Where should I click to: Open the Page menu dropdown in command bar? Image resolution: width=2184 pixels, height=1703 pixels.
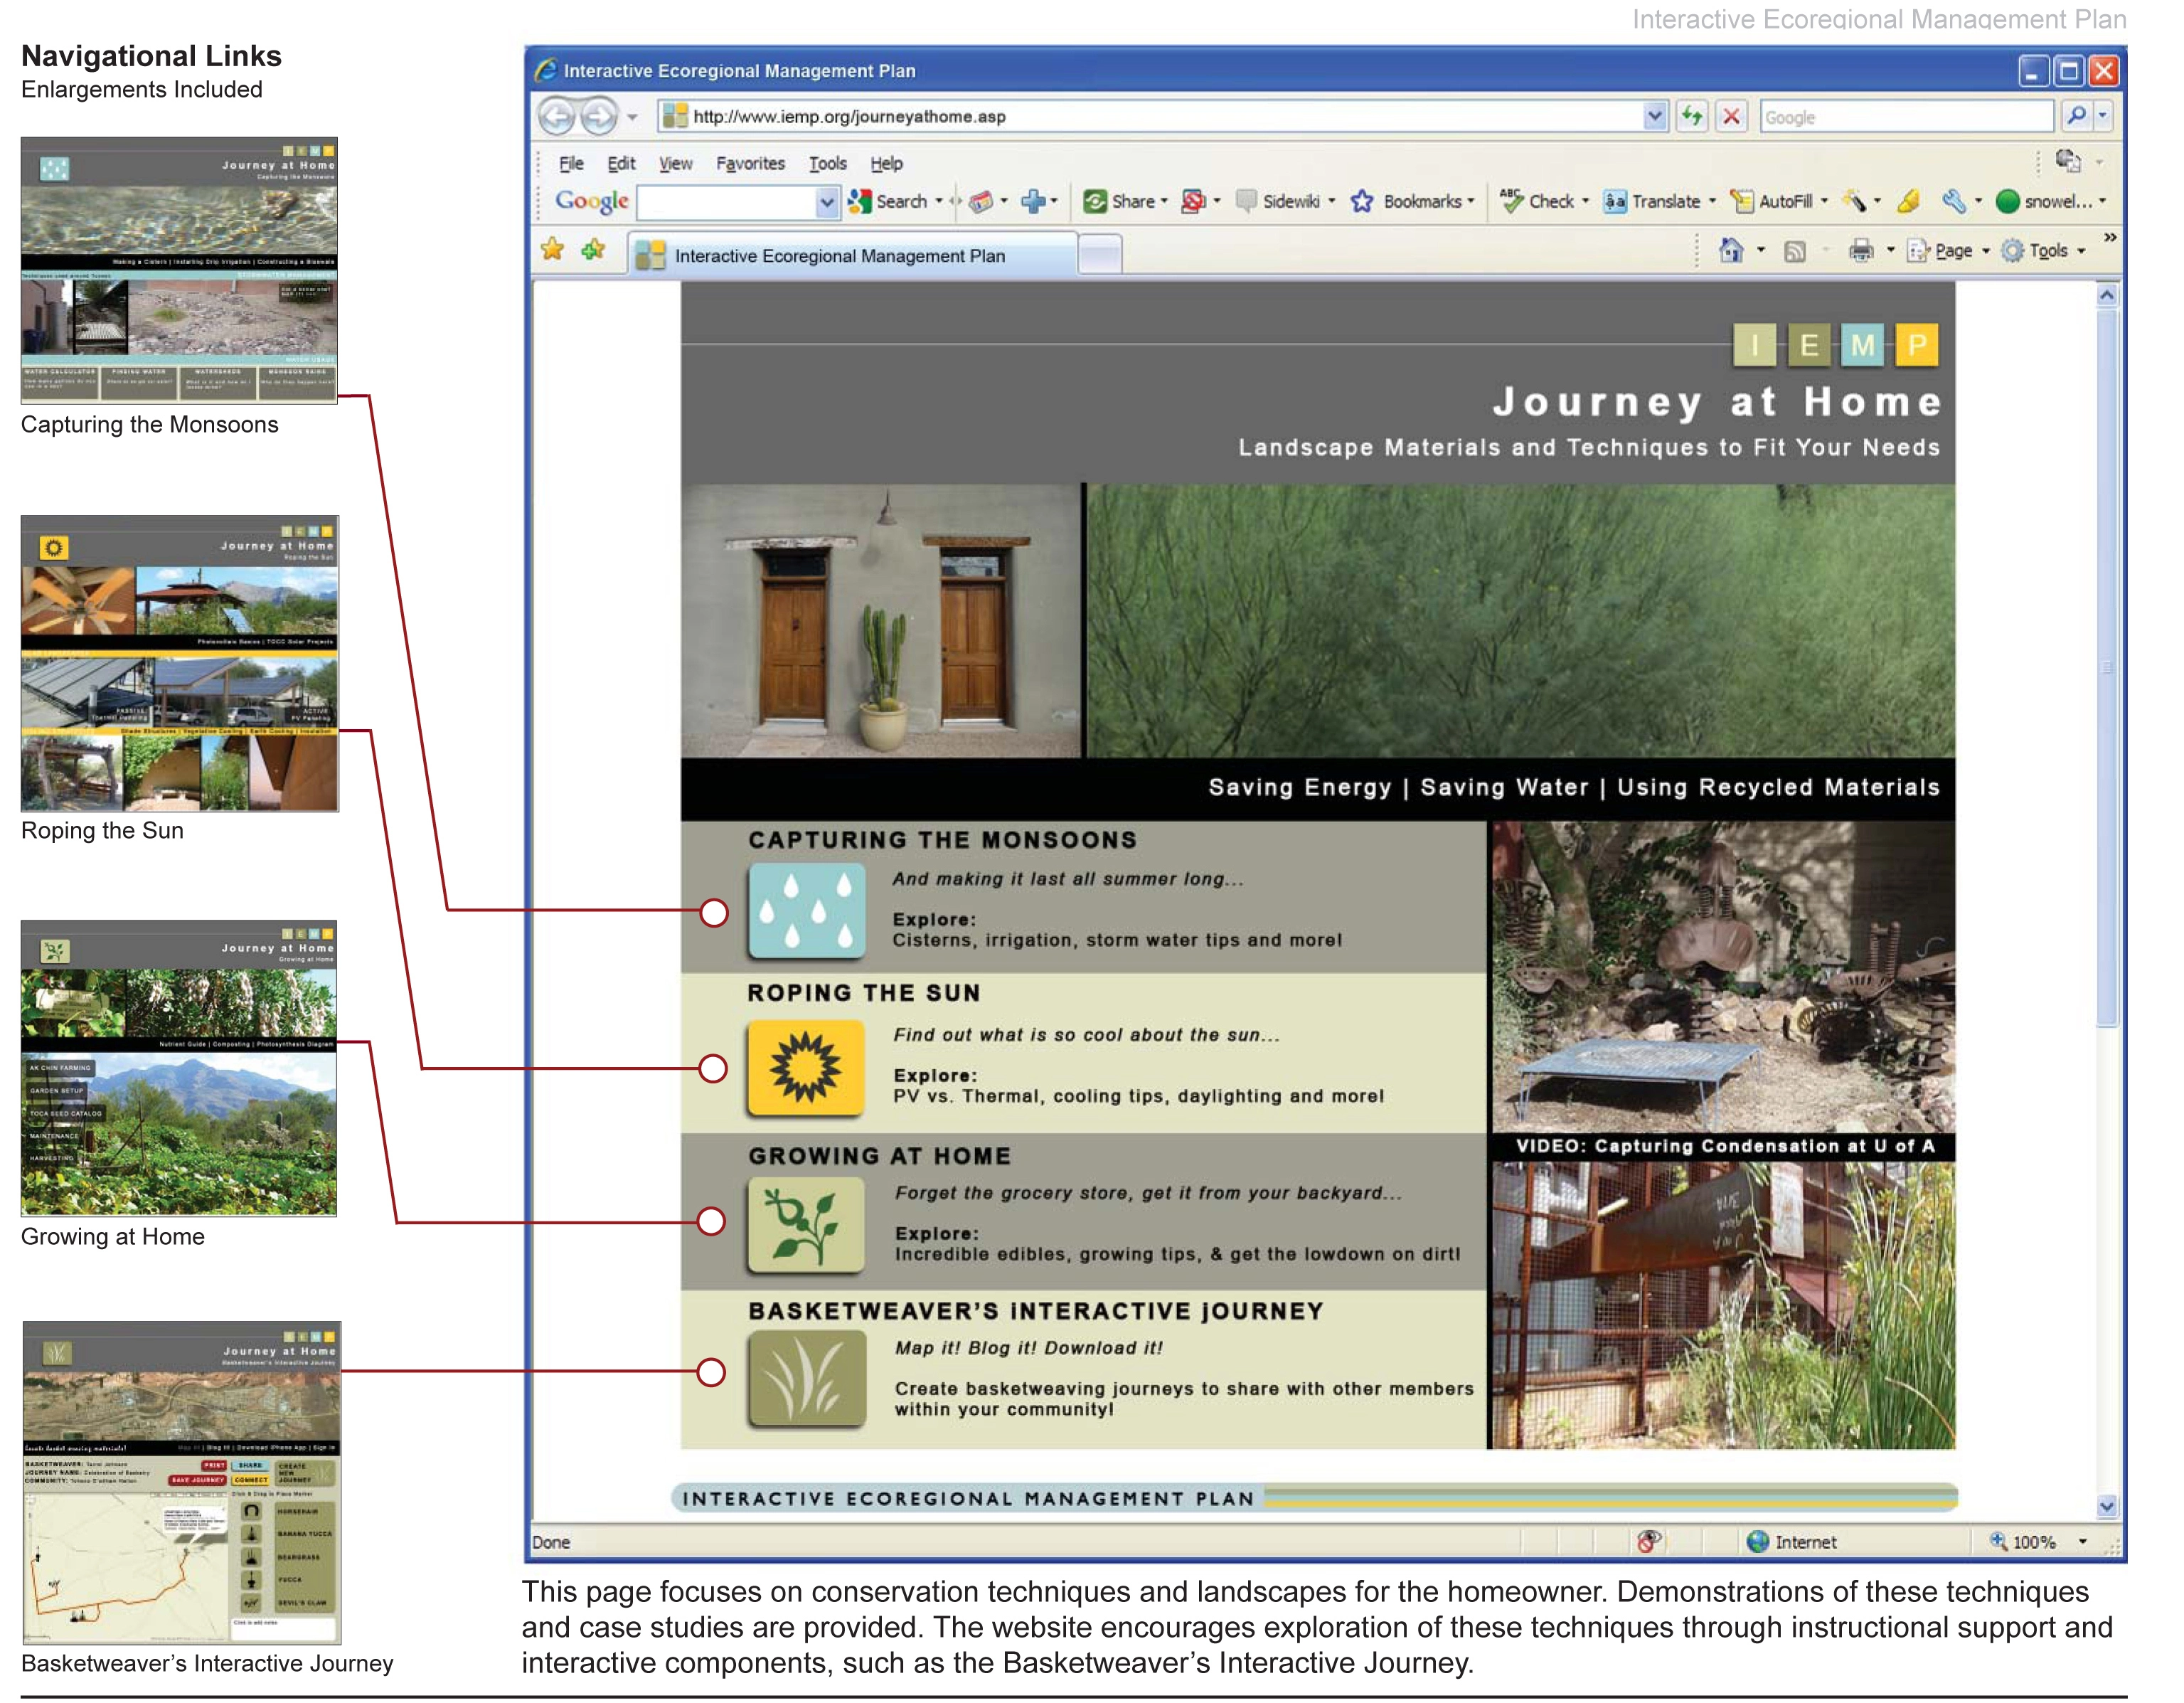[x=1986, y=251]
